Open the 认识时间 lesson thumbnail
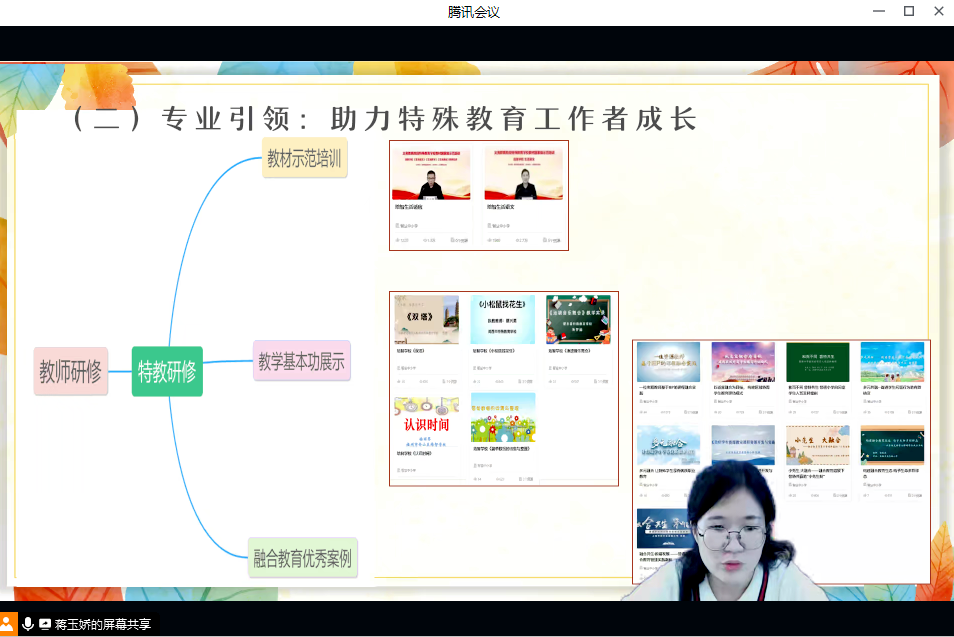 tap(426, 419)
